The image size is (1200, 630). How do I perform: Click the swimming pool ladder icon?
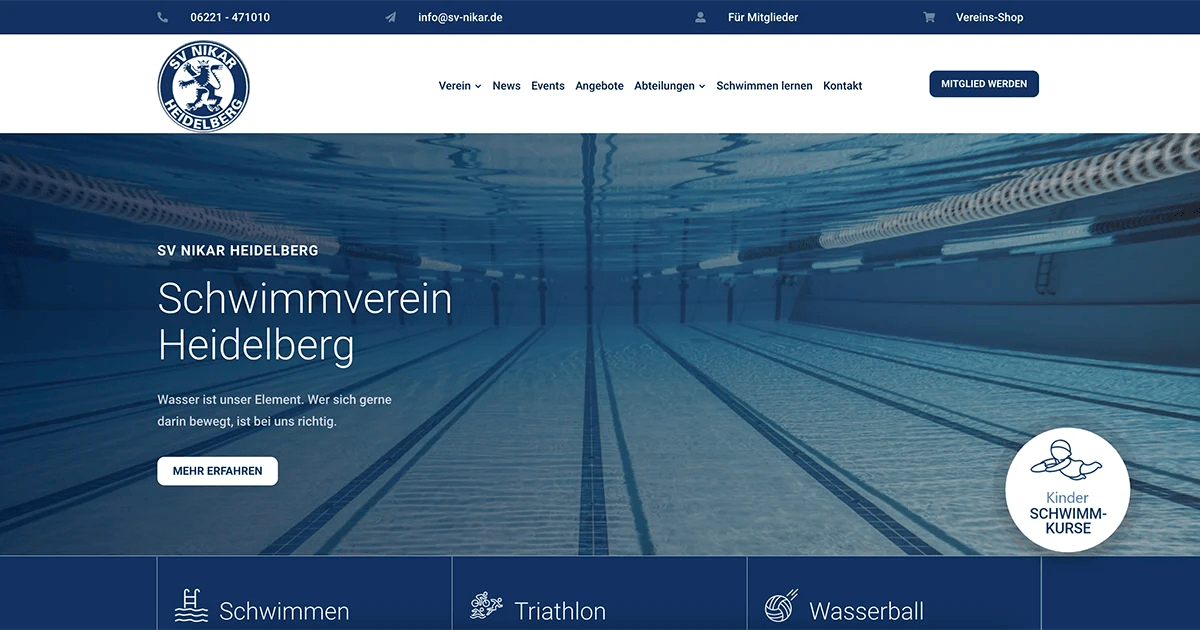[191, 605]
